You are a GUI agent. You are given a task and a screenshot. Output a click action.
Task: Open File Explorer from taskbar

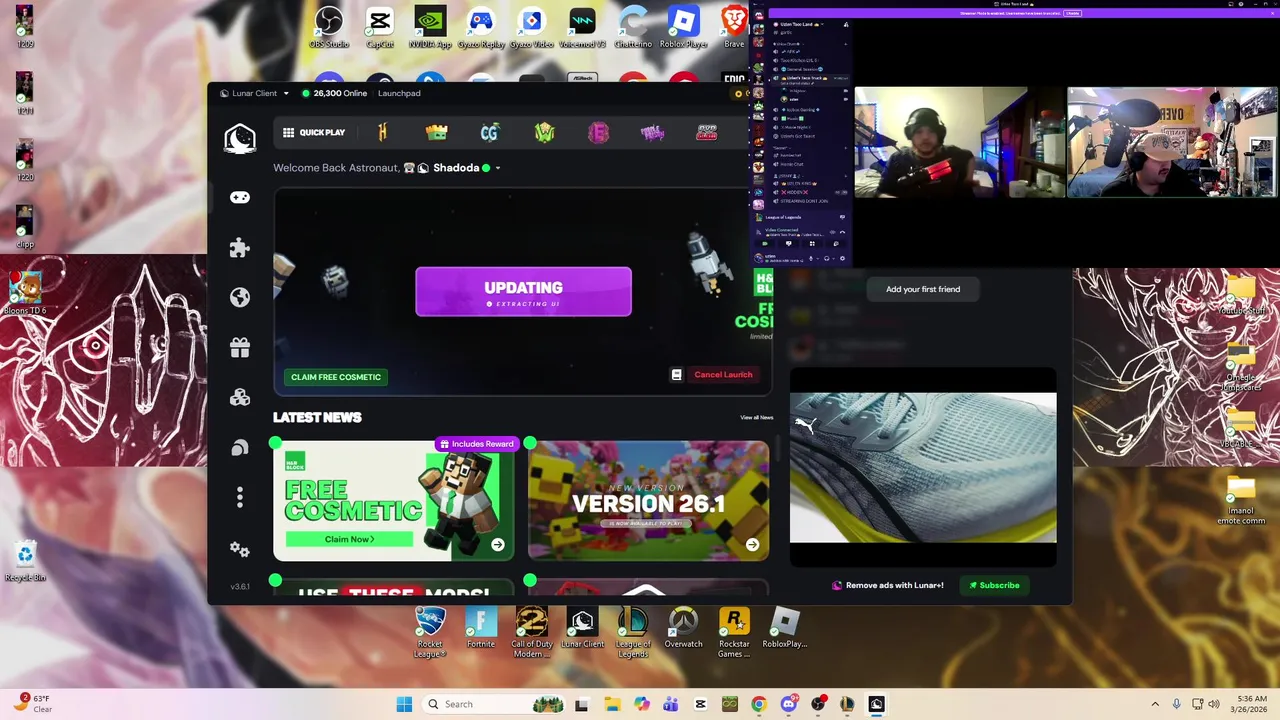[x=611, y=704]
